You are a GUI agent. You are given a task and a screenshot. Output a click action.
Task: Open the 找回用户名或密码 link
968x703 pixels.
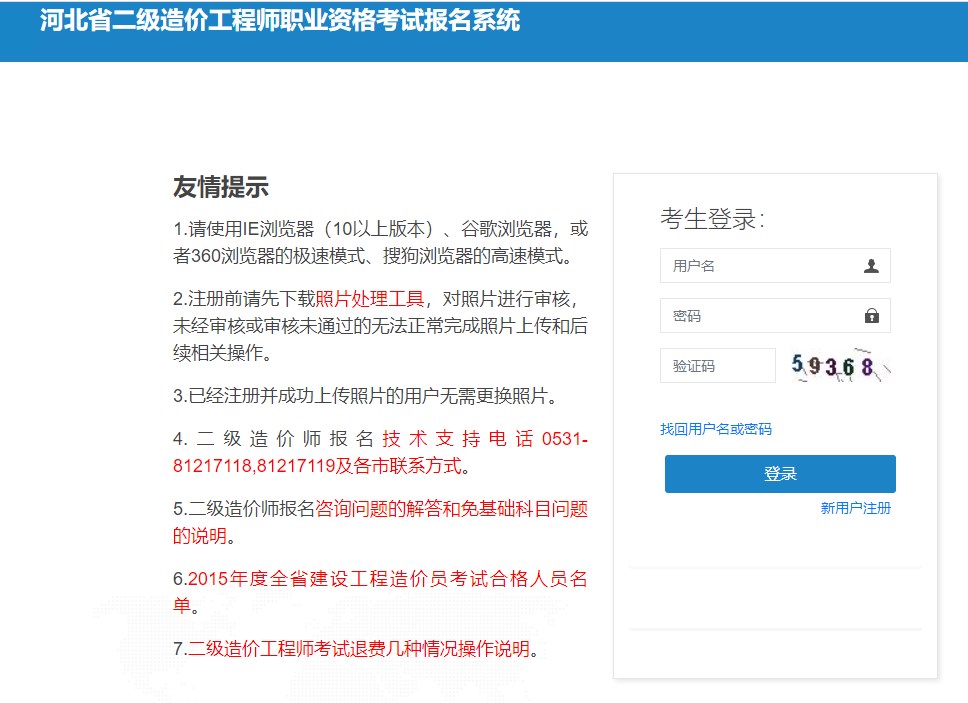[x=715, y=429]
